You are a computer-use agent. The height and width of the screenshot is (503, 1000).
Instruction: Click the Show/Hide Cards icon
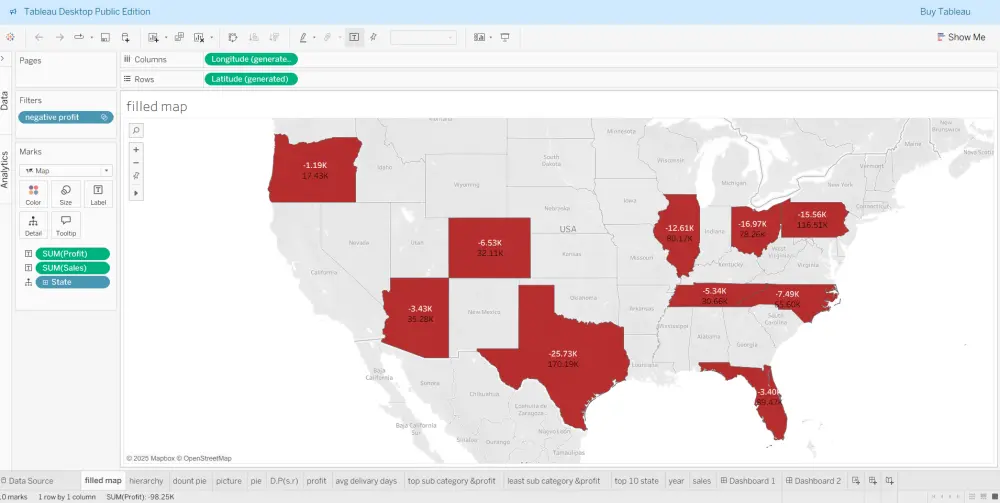[480, 38]
